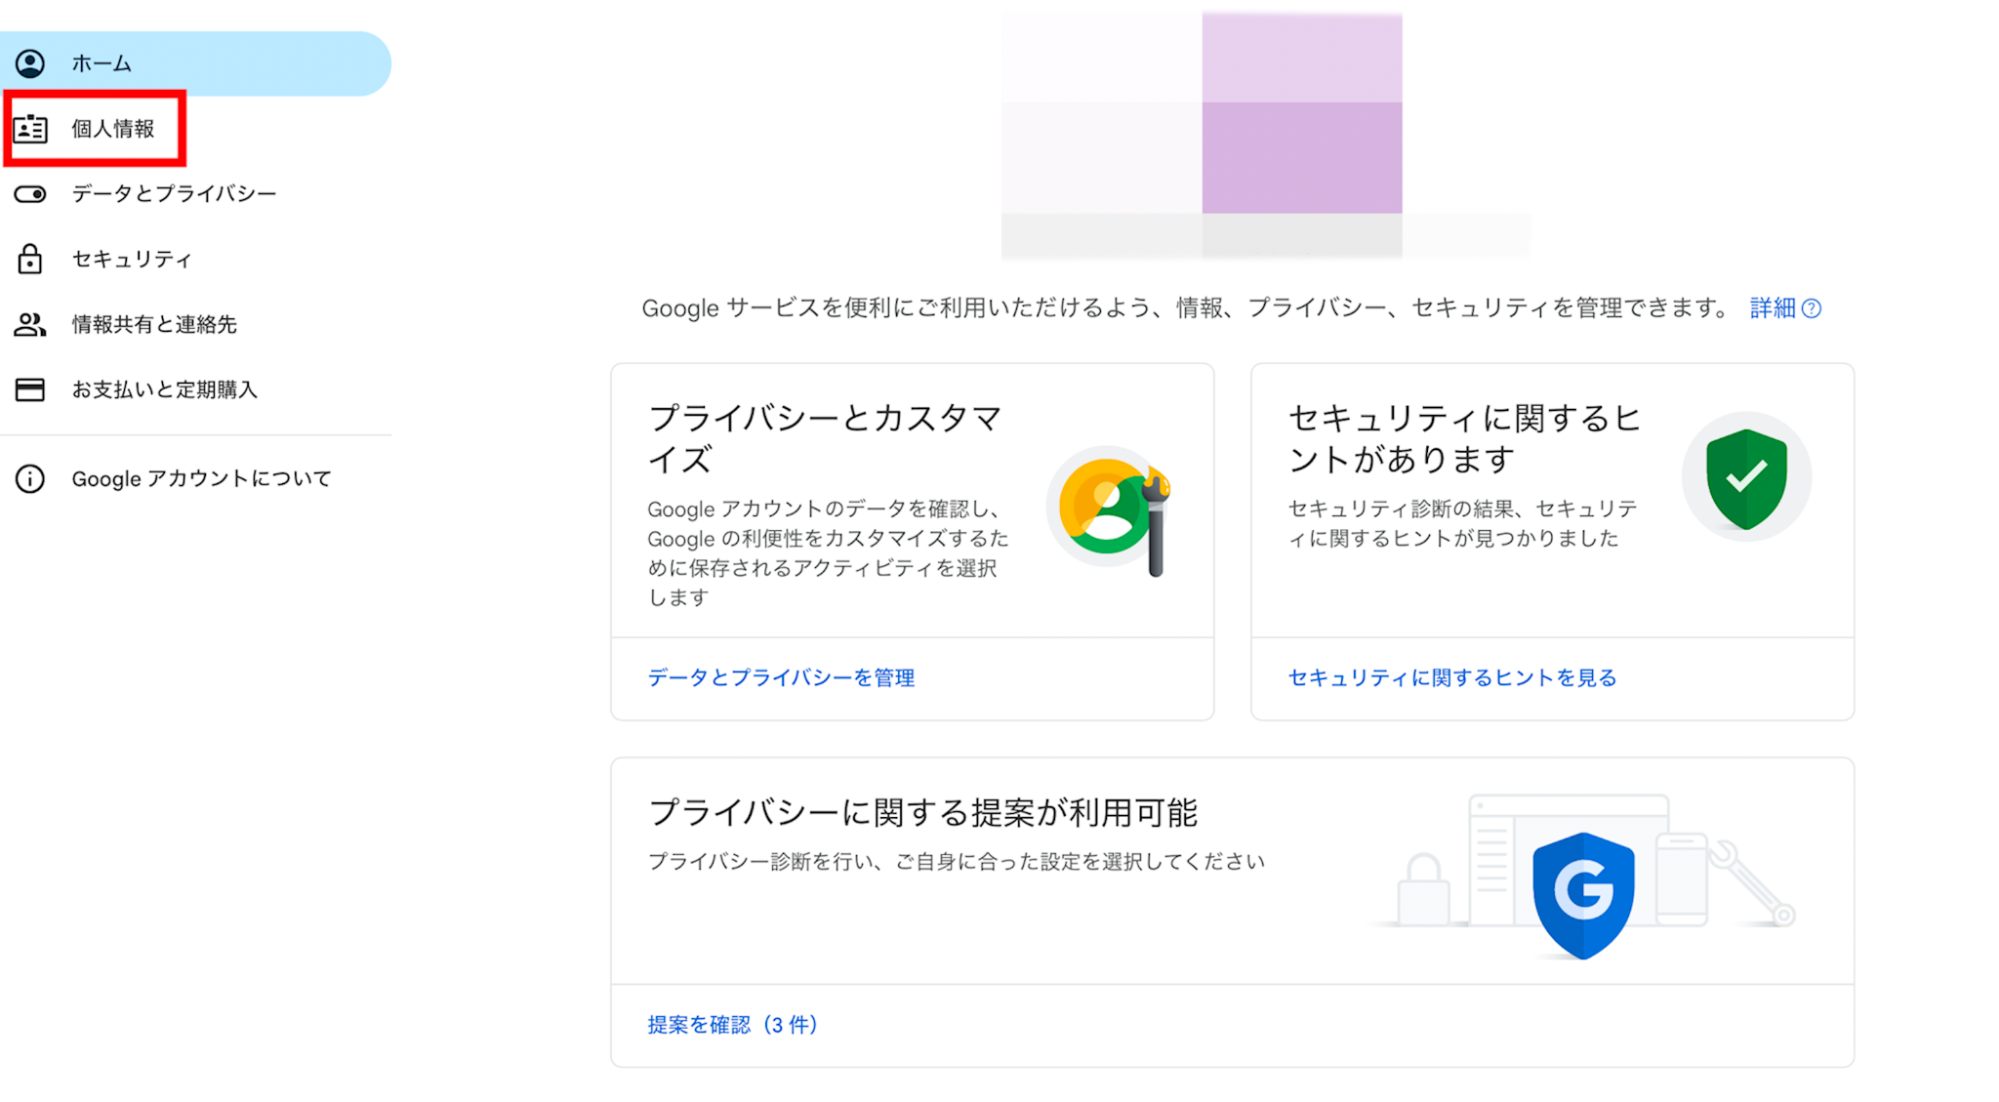This screenshot has width=1999, height=1102.
Task: Click the padlock icon for セキュリティ
Action: pos(30,259)
